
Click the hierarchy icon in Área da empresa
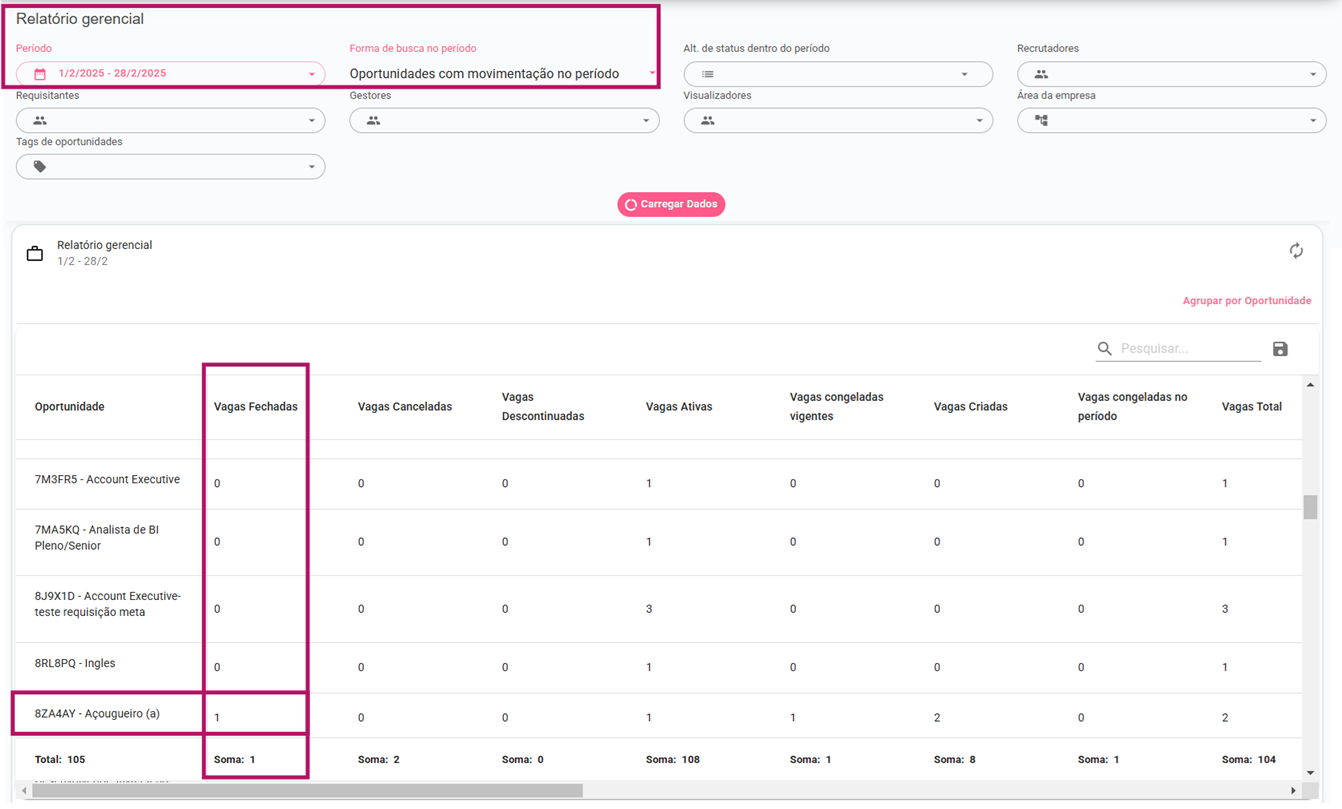point(1041,120)
